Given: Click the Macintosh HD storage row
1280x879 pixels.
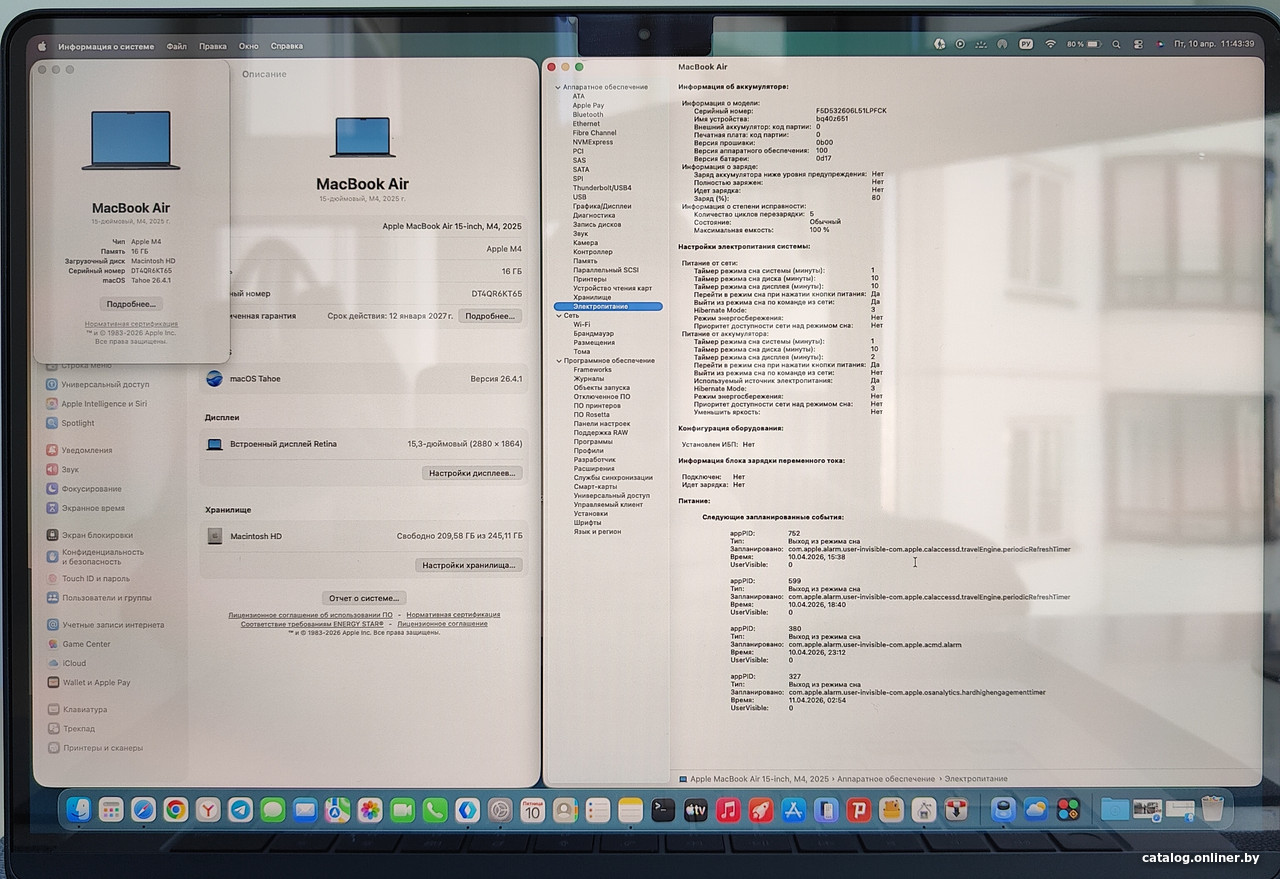Looking at the screenshot, I should (364, 536).
